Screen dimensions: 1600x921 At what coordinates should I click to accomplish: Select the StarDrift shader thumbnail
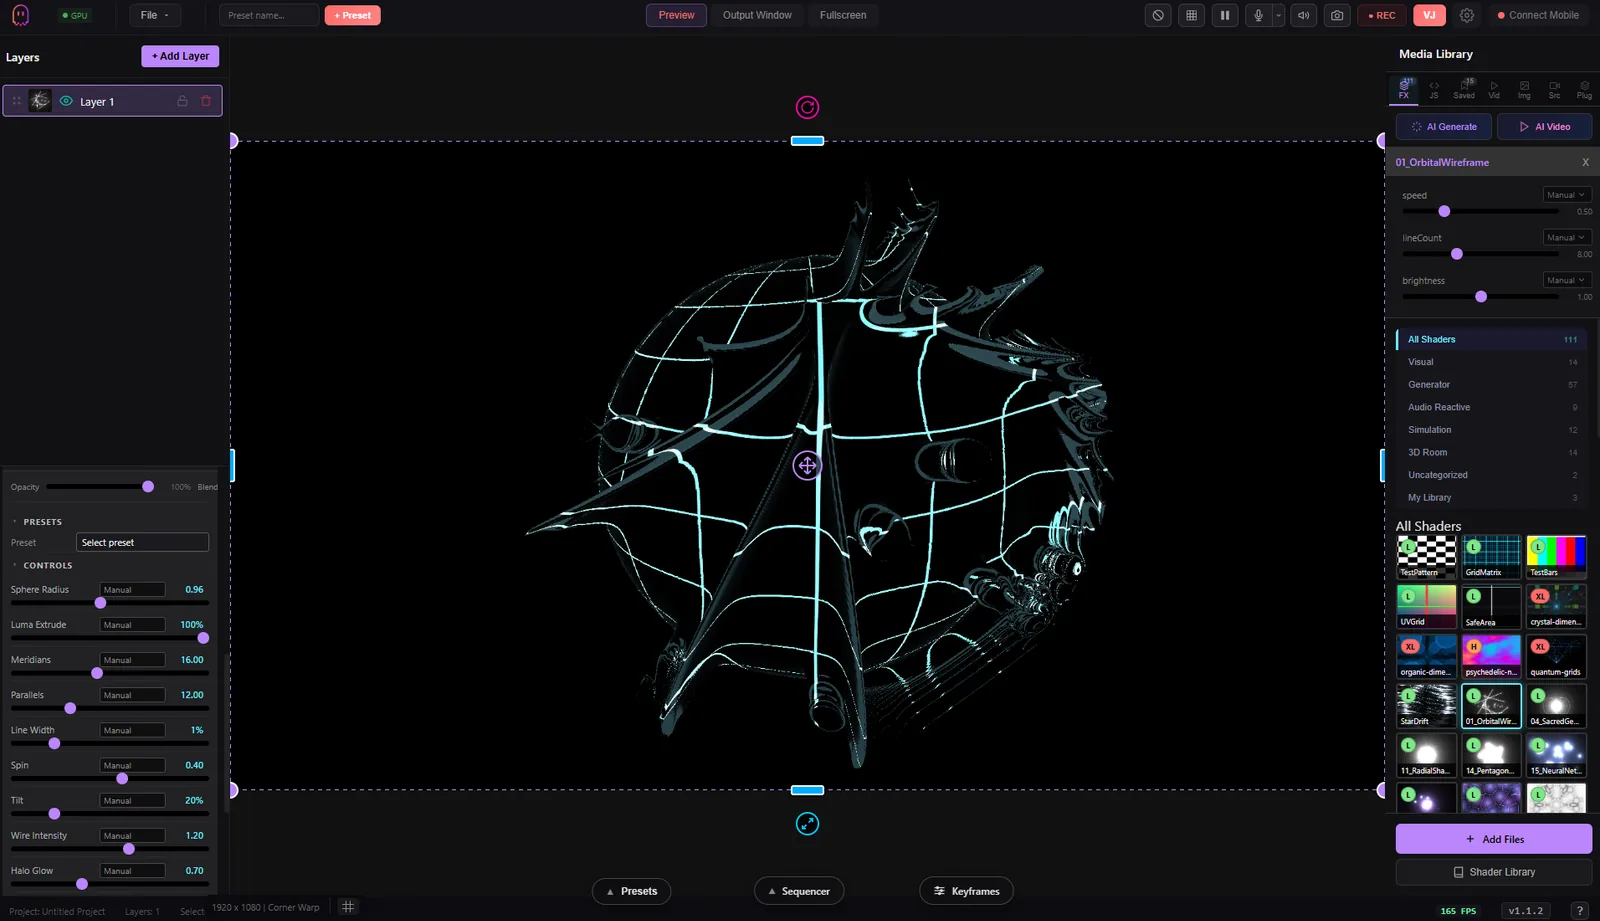point(1426,705)
